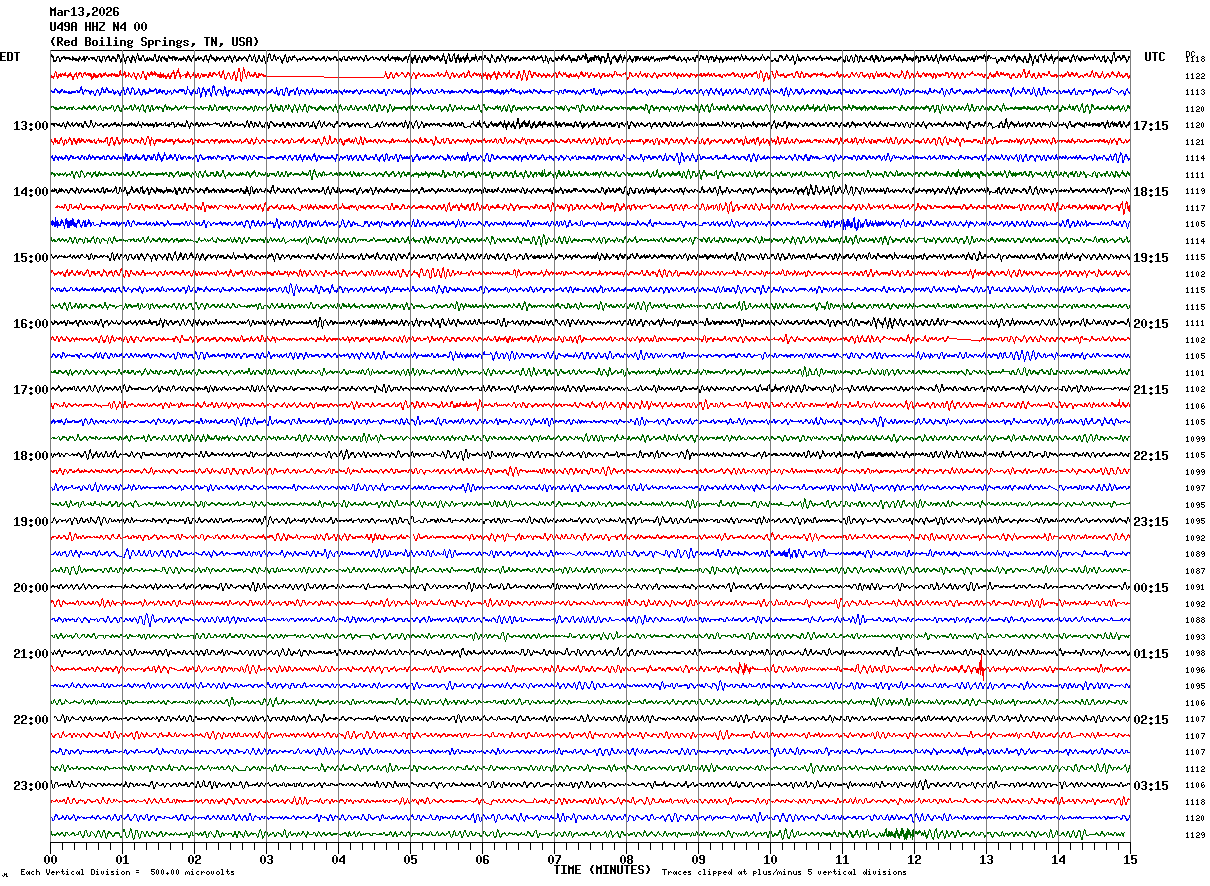
Task: Select the 22:00 EDT time label
Action: coord(30,720)
